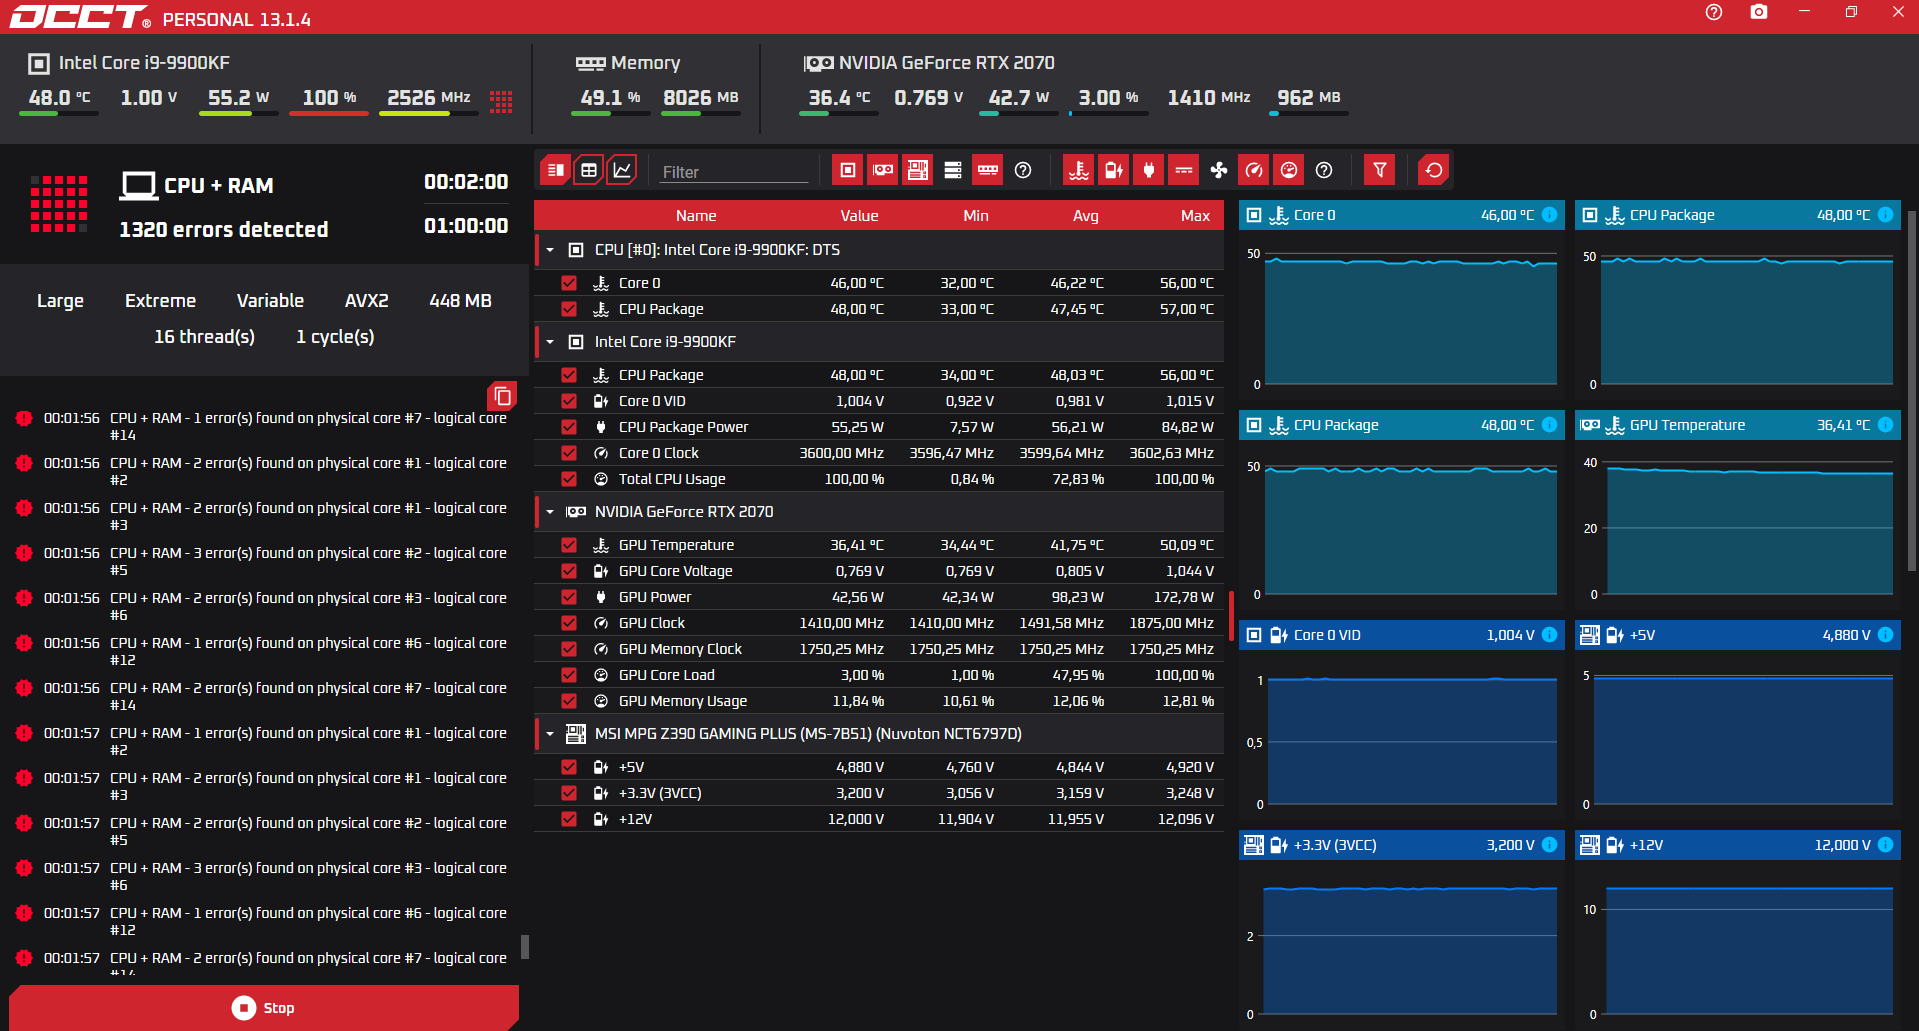
Task: Uncheck the CPU Package Power checkbox
Action: [x=569, y=427]
